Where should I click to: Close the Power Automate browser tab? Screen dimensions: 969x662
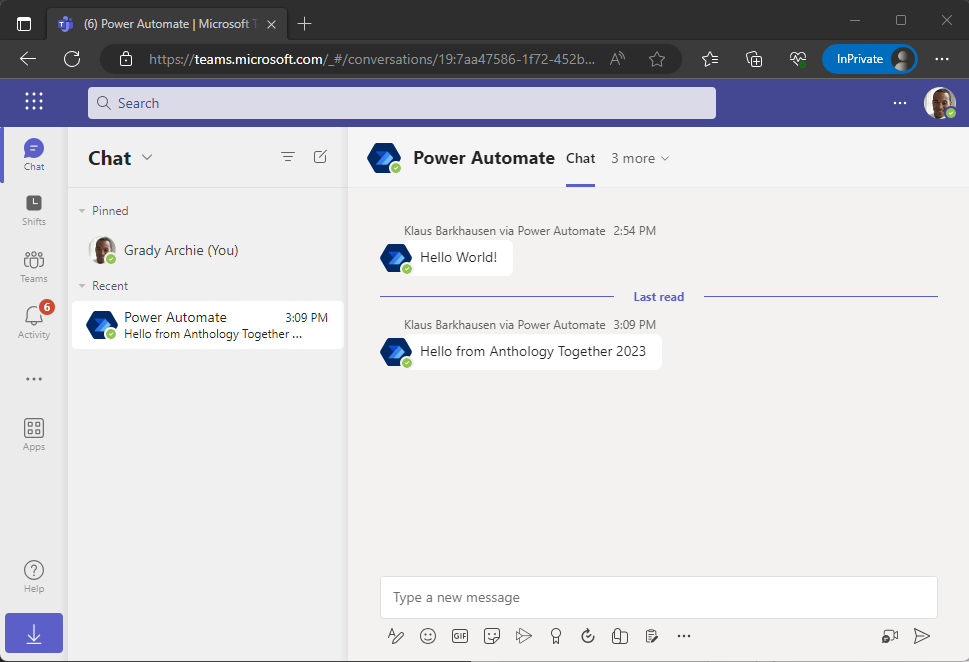click(271, 25)
